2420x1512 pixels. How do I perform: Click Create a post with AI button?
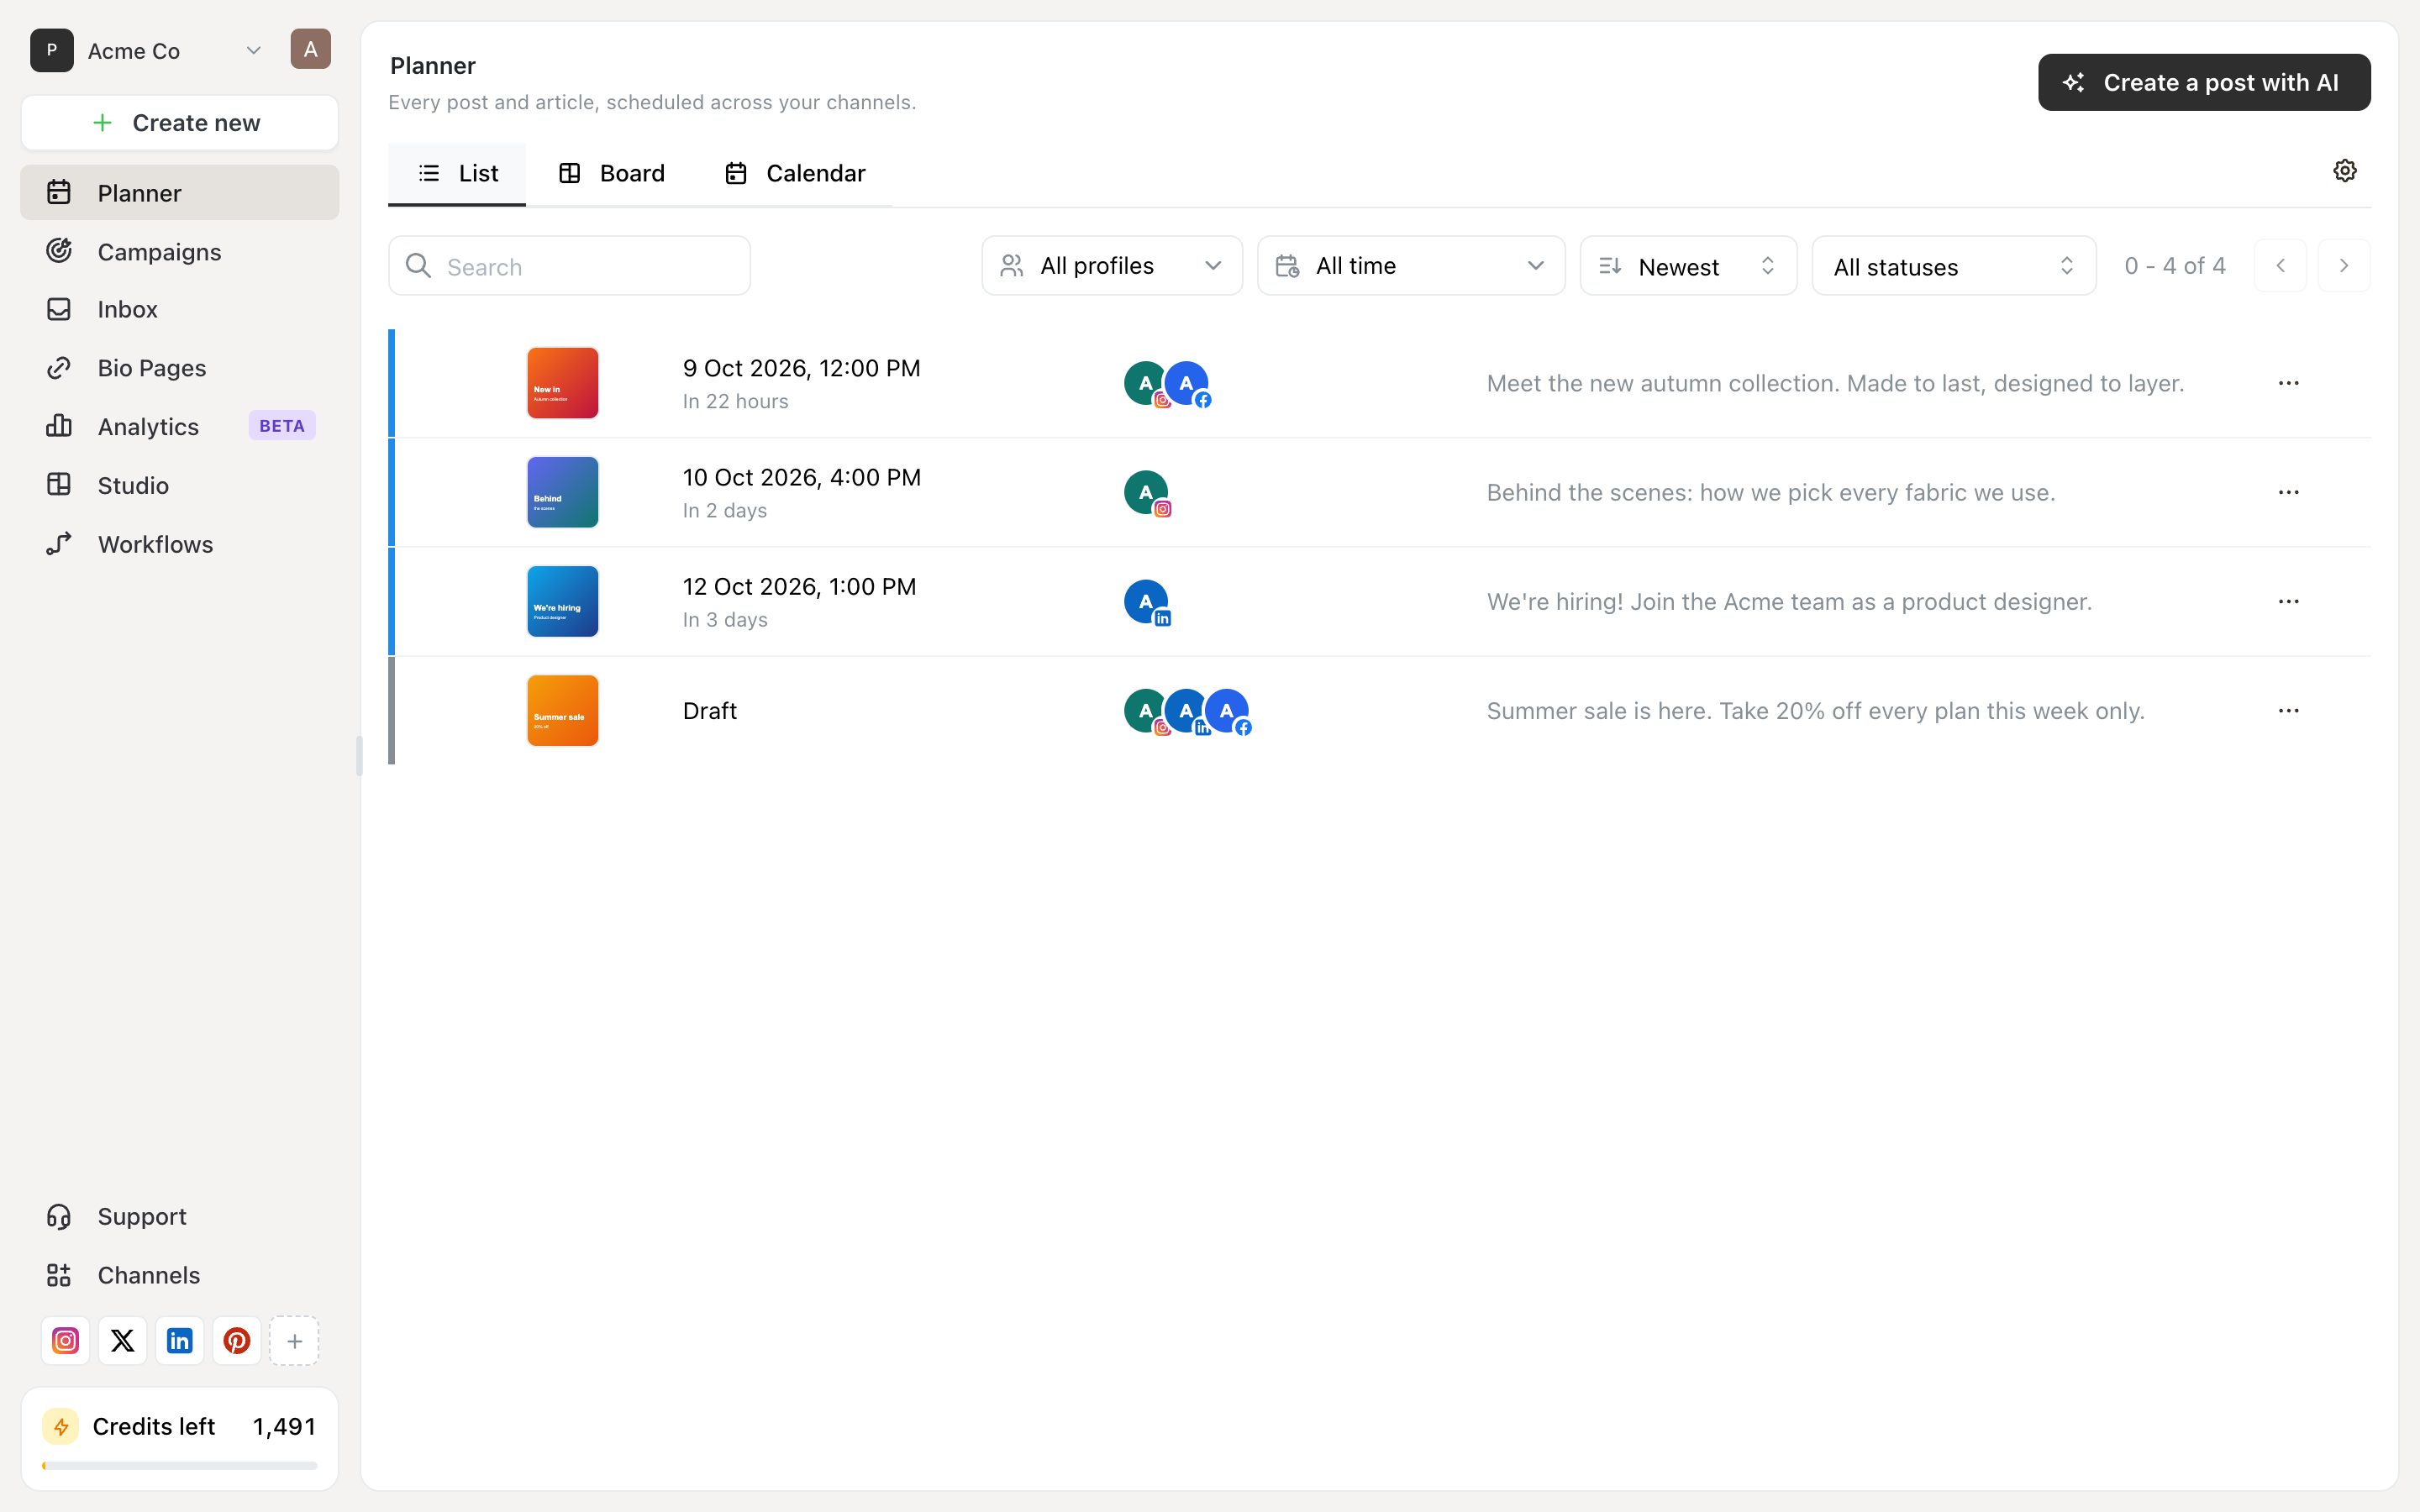[x=2204, y=82]
